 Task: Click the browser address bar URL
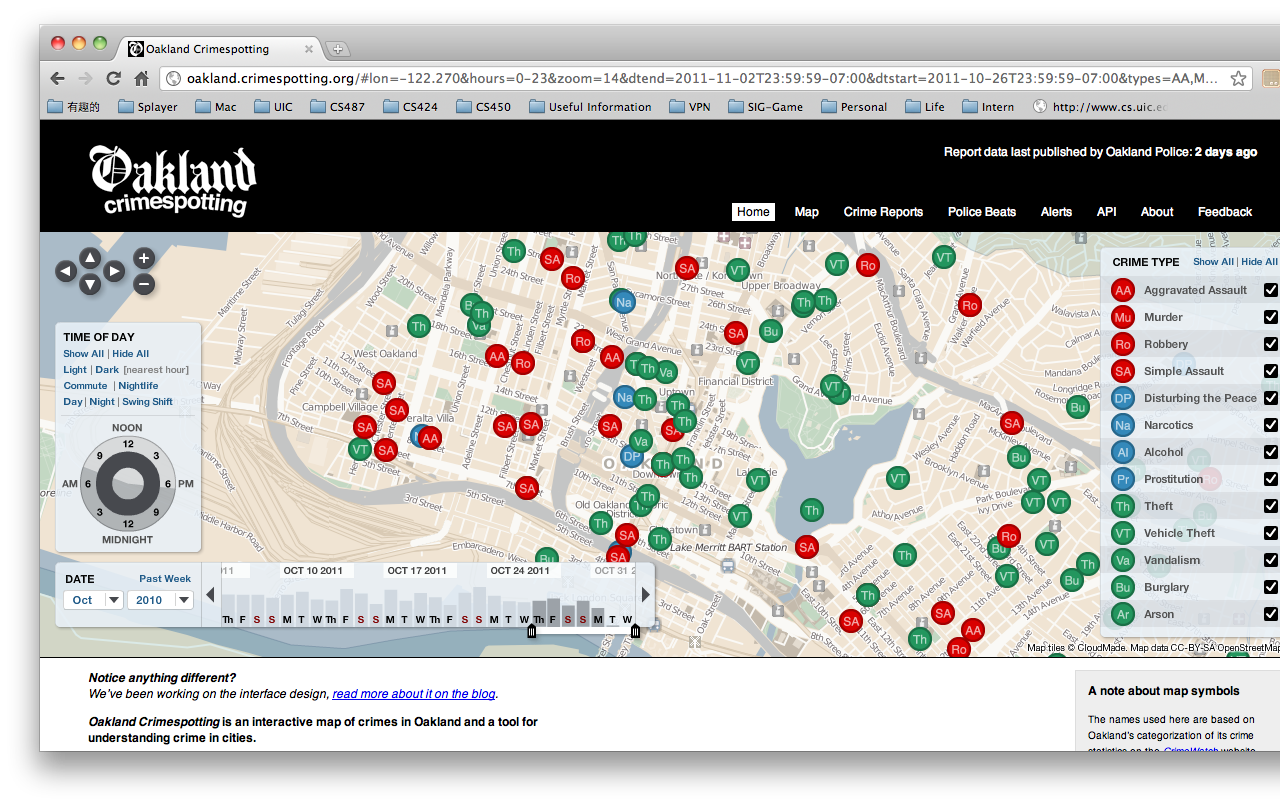point(702,78)
